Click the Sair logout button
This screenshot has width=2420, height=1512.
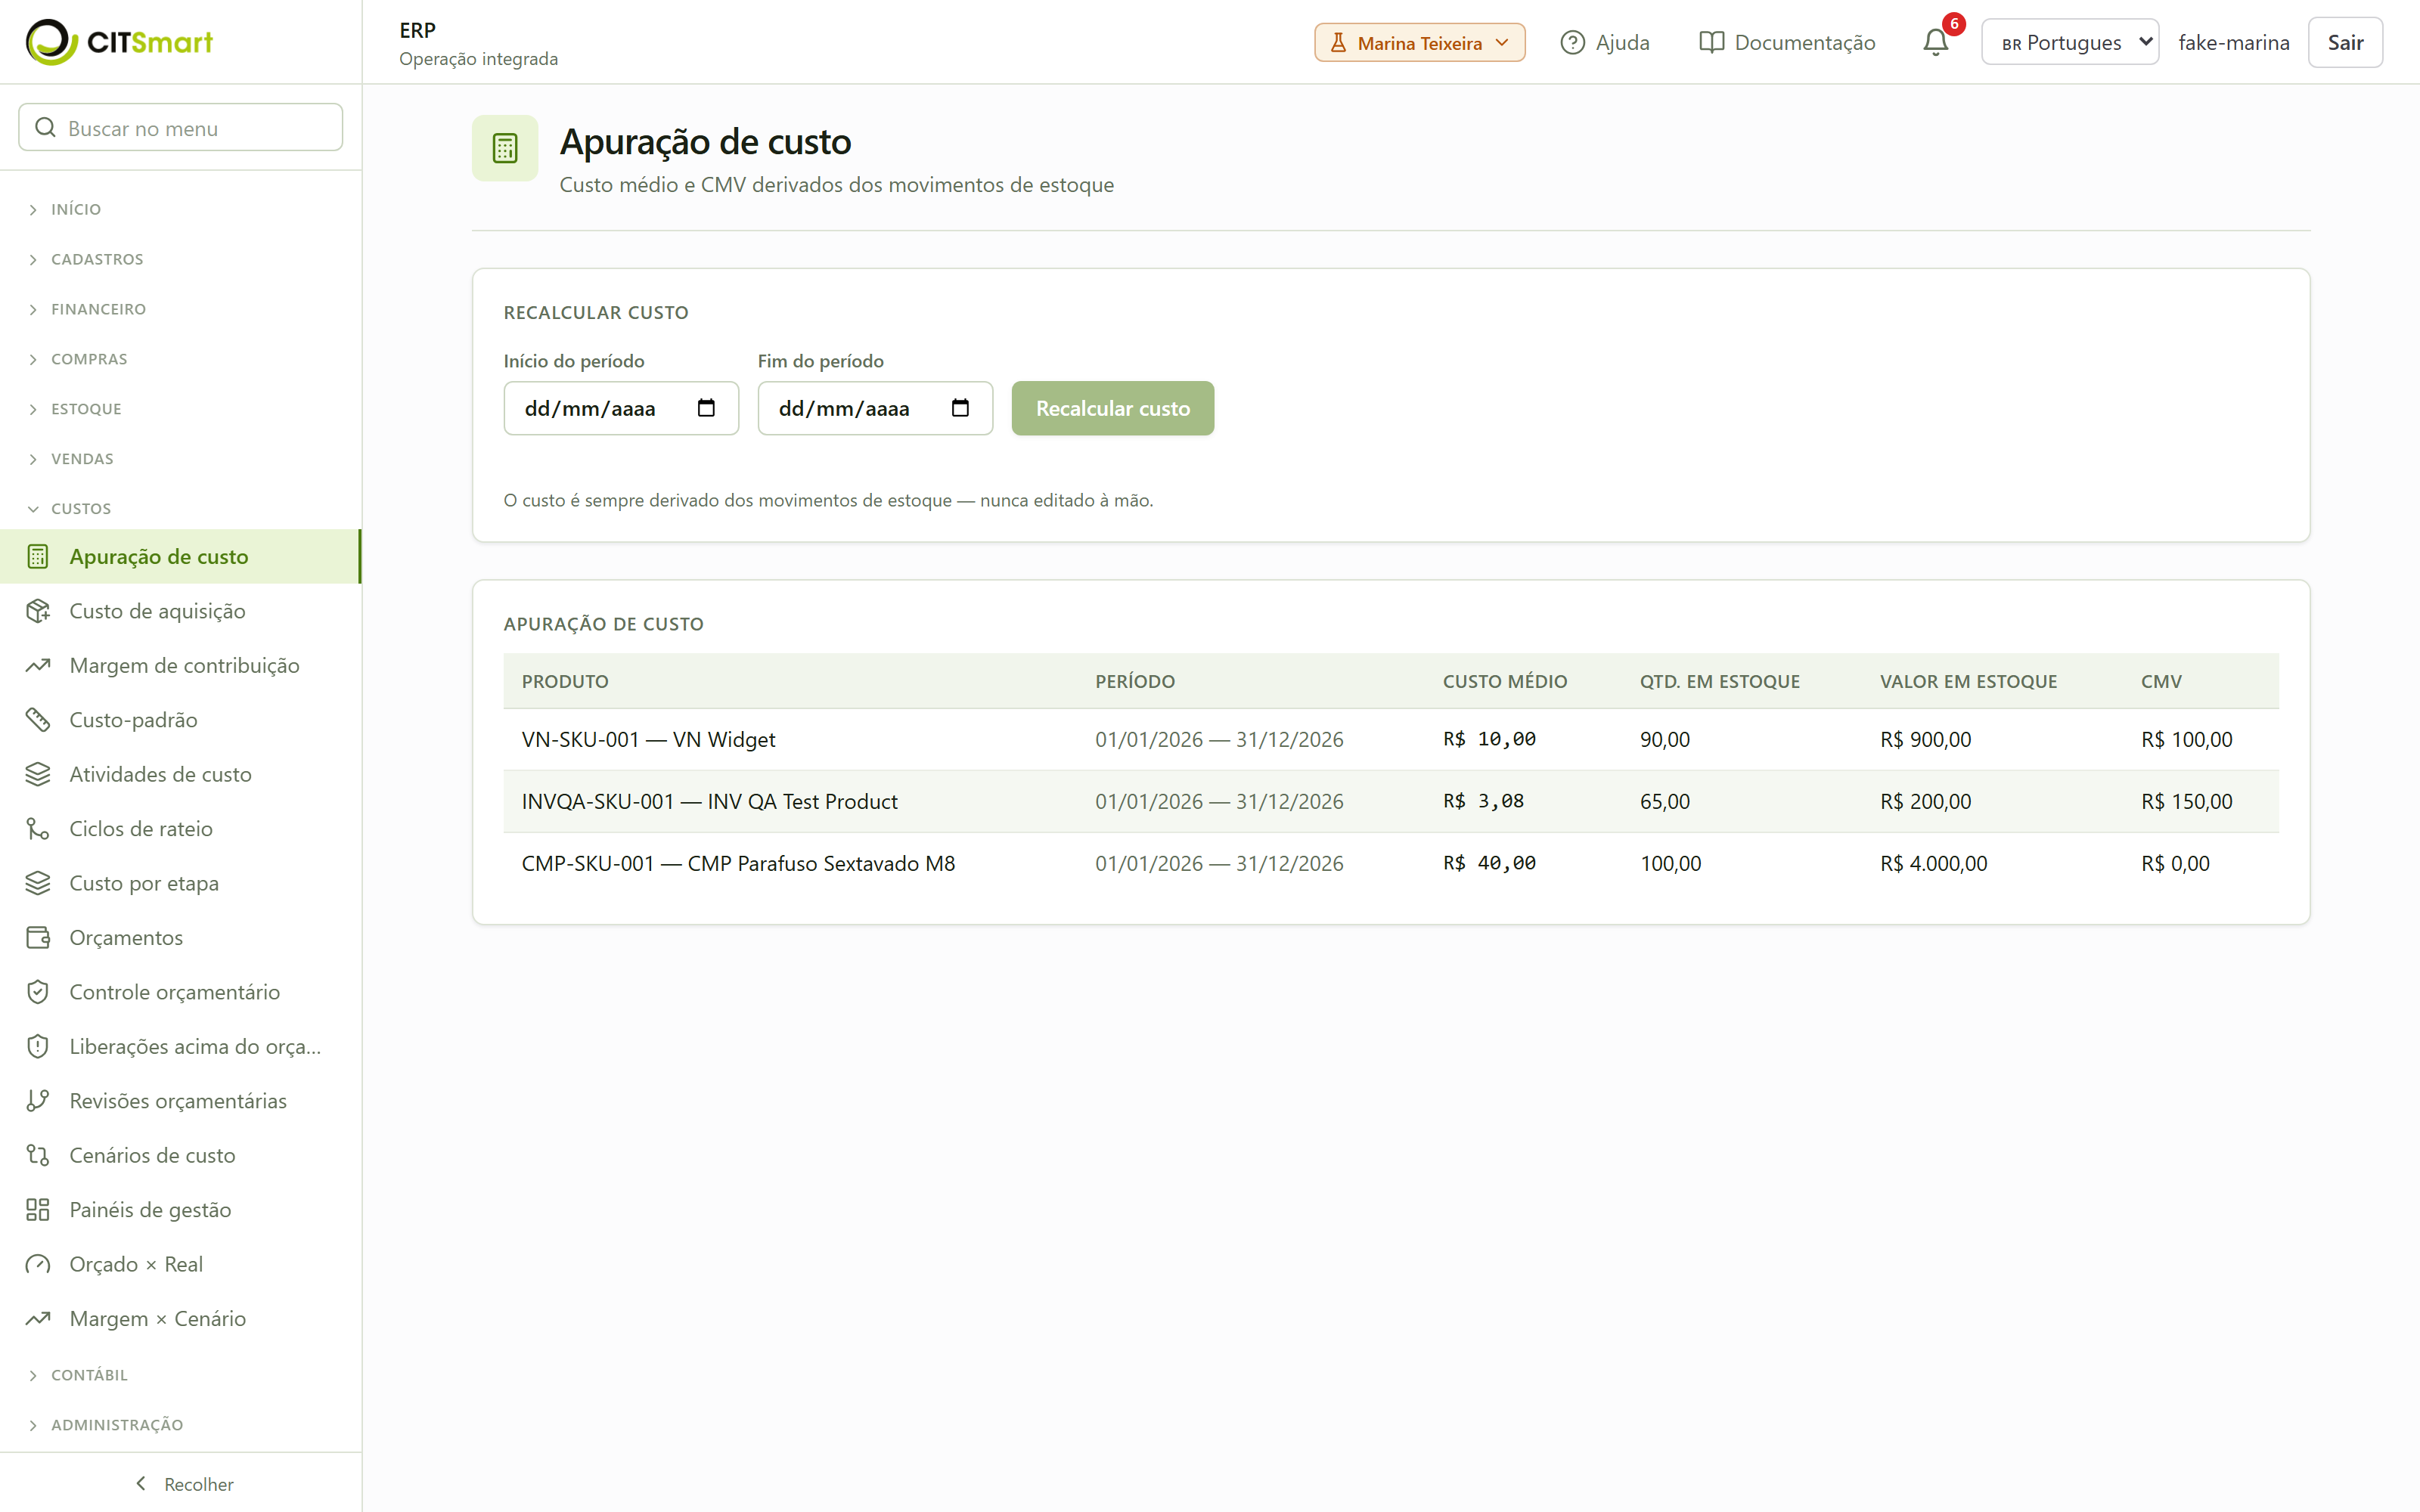pos(2345,42)
